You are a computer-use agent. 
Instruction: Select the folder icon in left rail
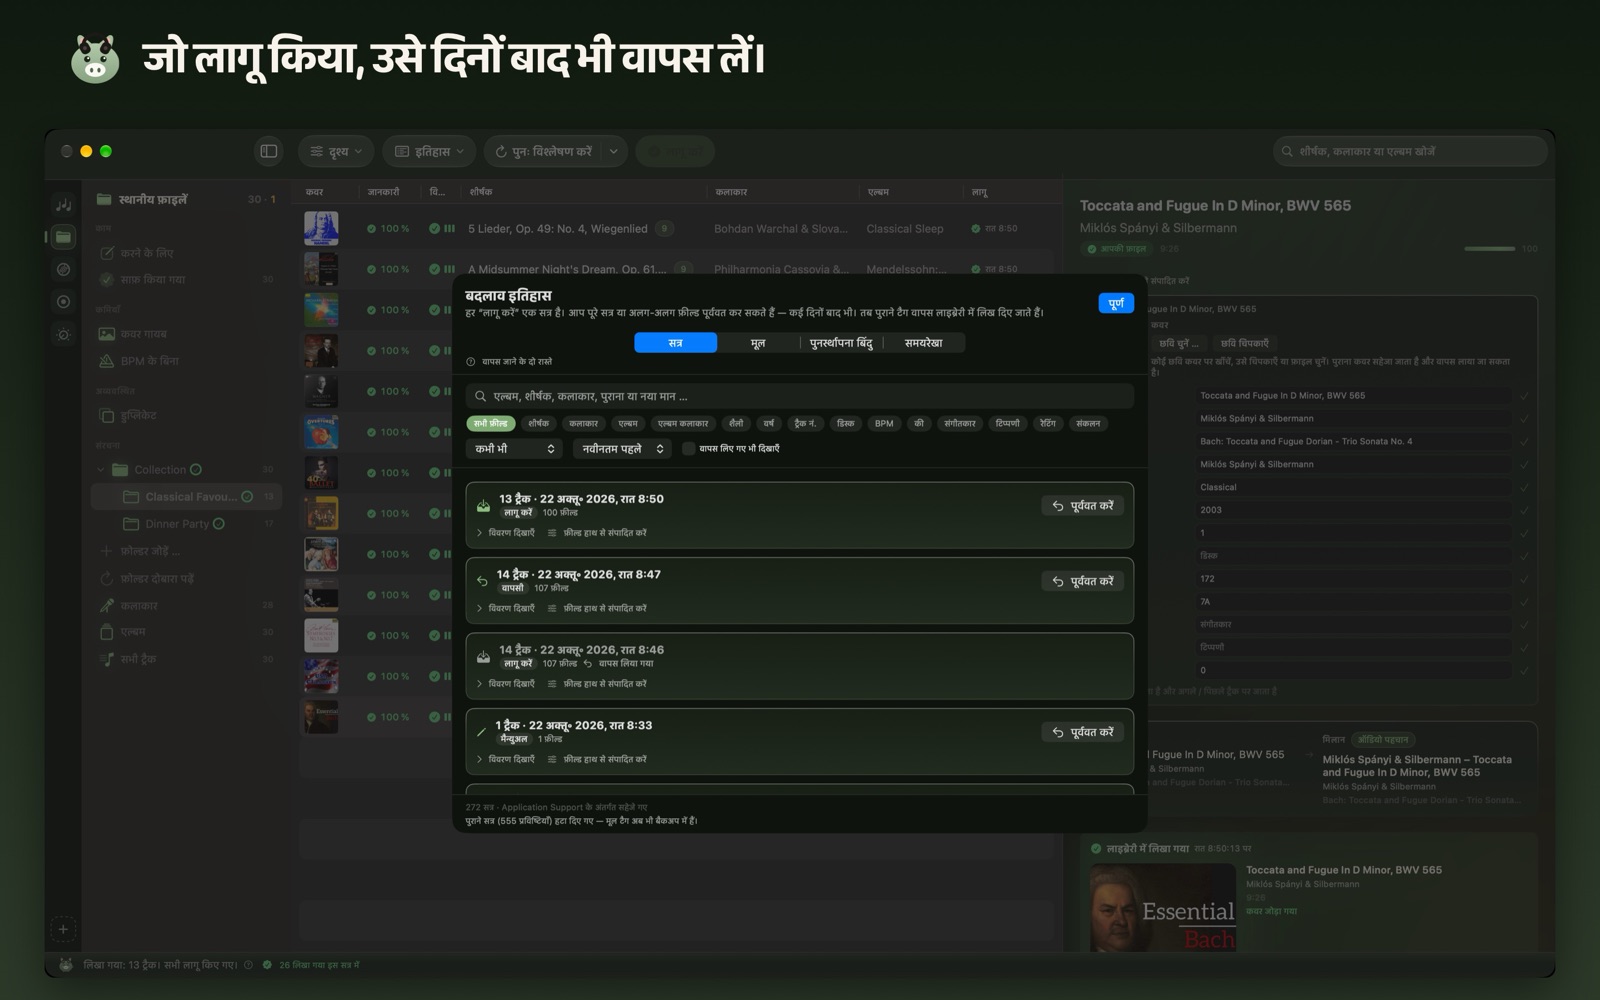click(x=63, y=237)
